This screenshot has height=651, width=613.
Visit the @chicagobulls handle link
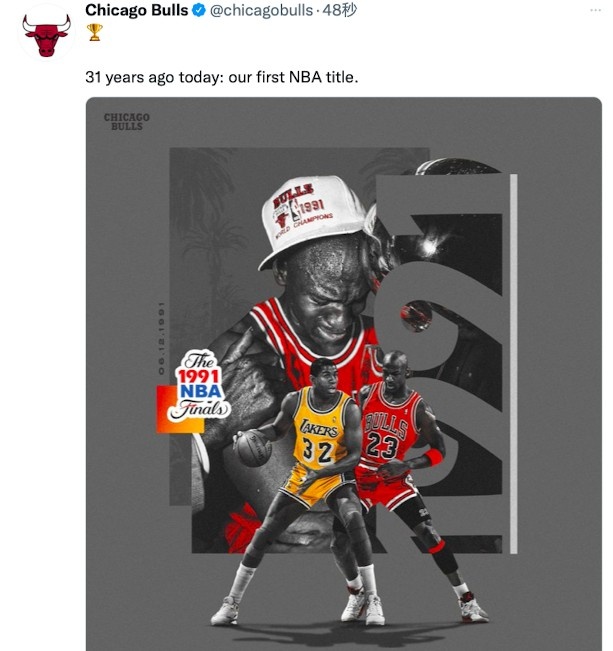tap(261, 10)
